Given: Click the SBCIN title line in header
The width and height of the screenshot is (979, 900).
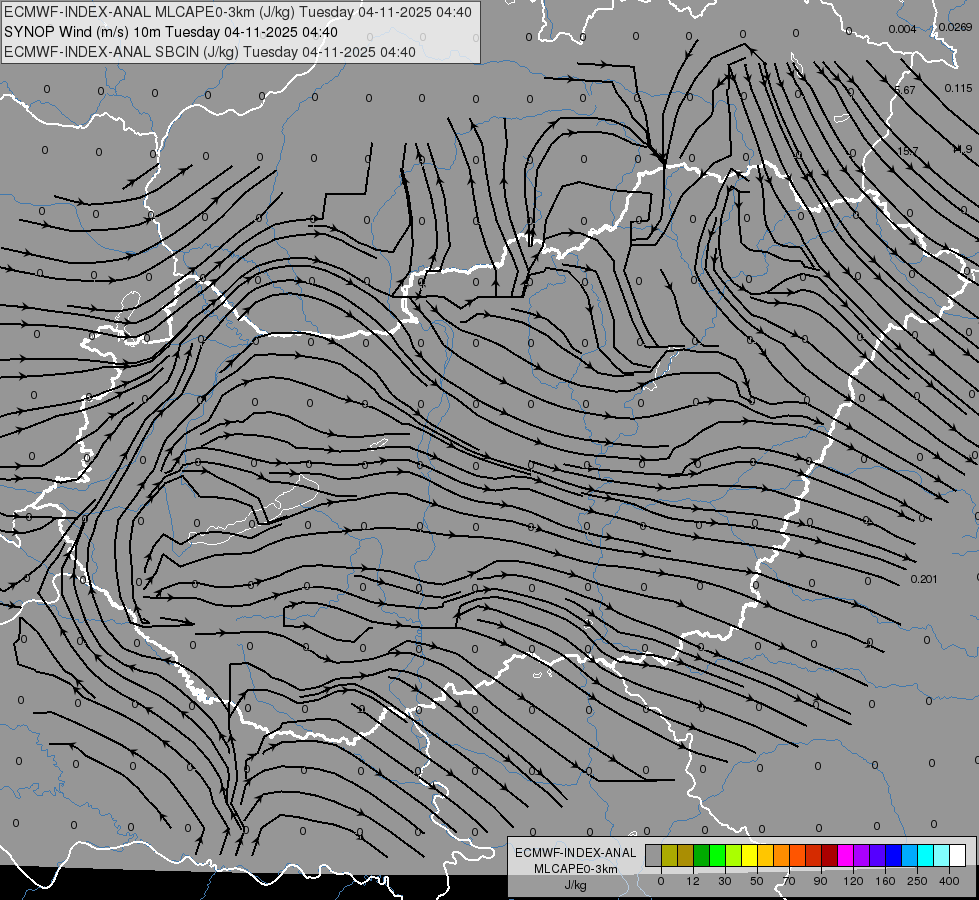Looking at the screenshot, I should click(x=210, y=52).
